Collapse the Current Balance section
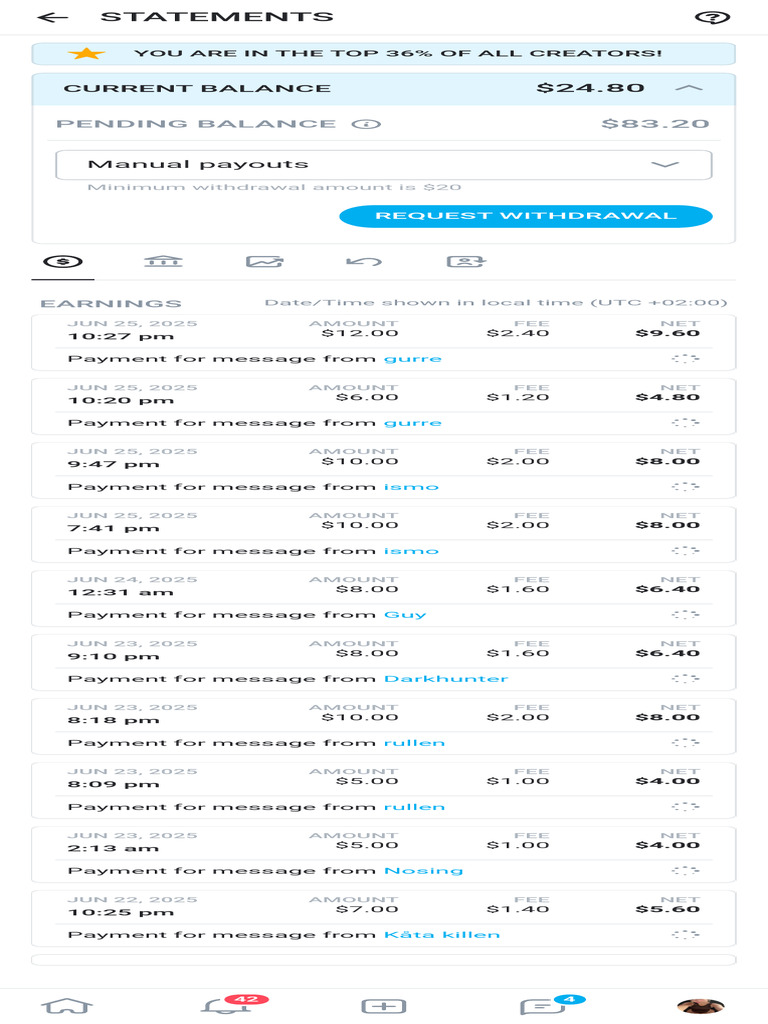Screen dimensions: 768x1024 [x=689, y=88]
